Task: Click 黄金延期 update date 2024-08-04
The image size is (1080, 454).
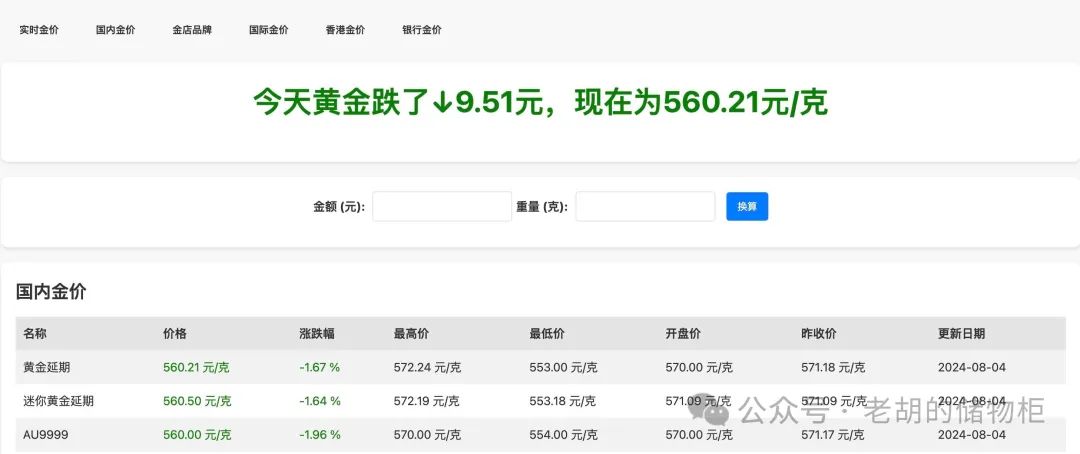Action: [972, 367]
